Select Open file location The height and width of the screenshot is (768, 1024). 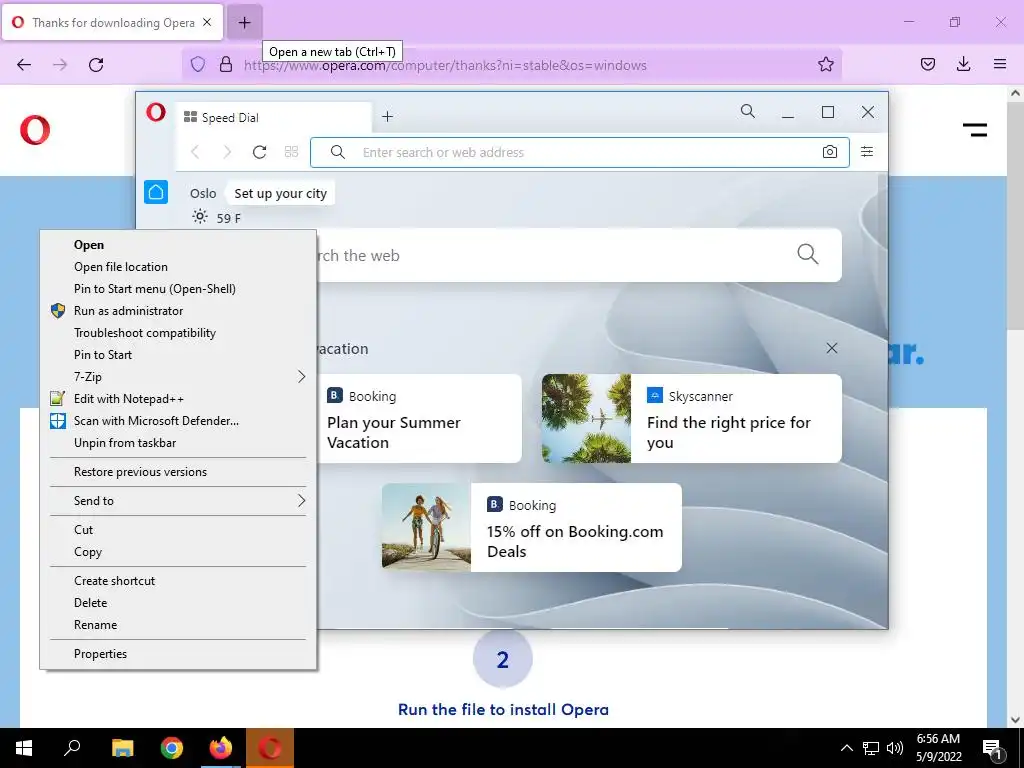[x=178, y=266]
